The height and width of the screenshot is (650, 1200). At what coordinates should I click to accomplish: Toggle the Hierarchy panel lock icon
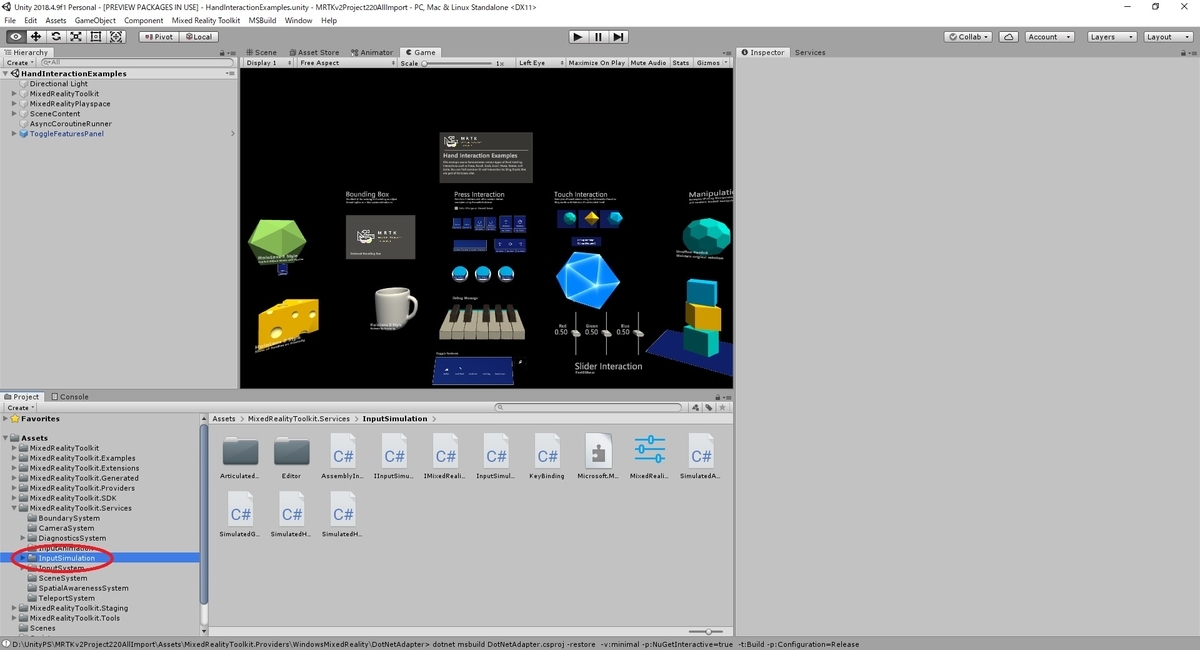coord(223,52)
